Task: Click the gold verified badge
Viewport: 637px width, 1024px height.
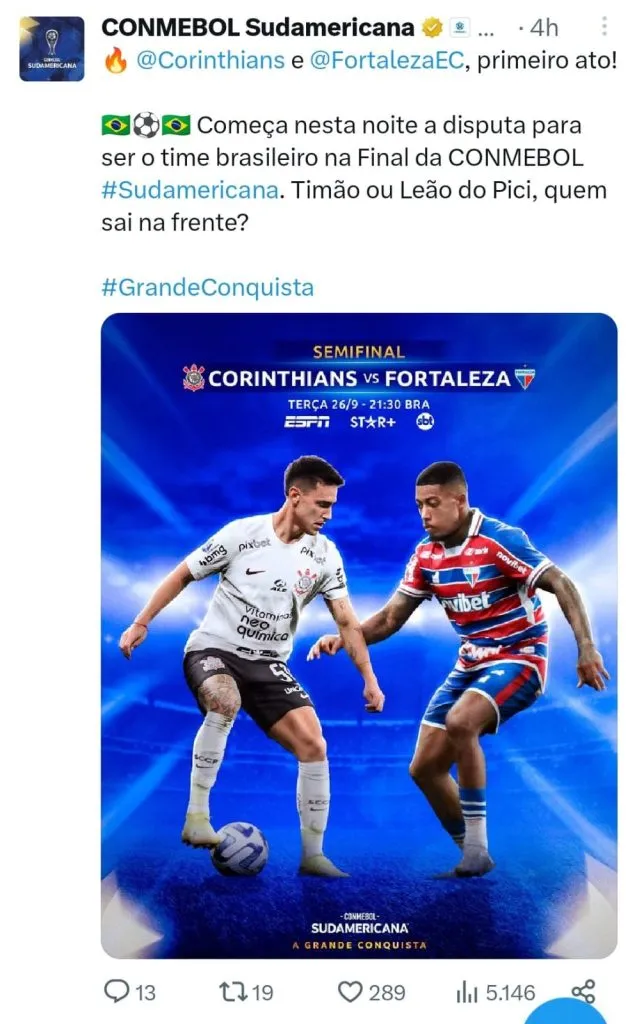Action: coord(433,28)
